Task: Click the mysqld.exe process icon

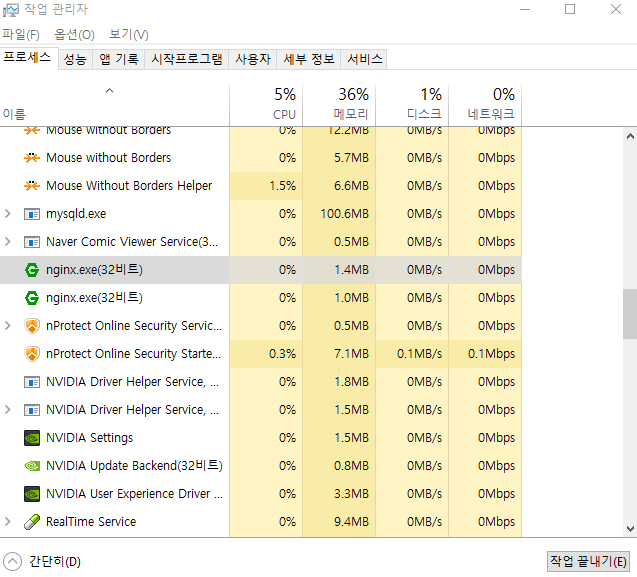Action: point(32,214)
